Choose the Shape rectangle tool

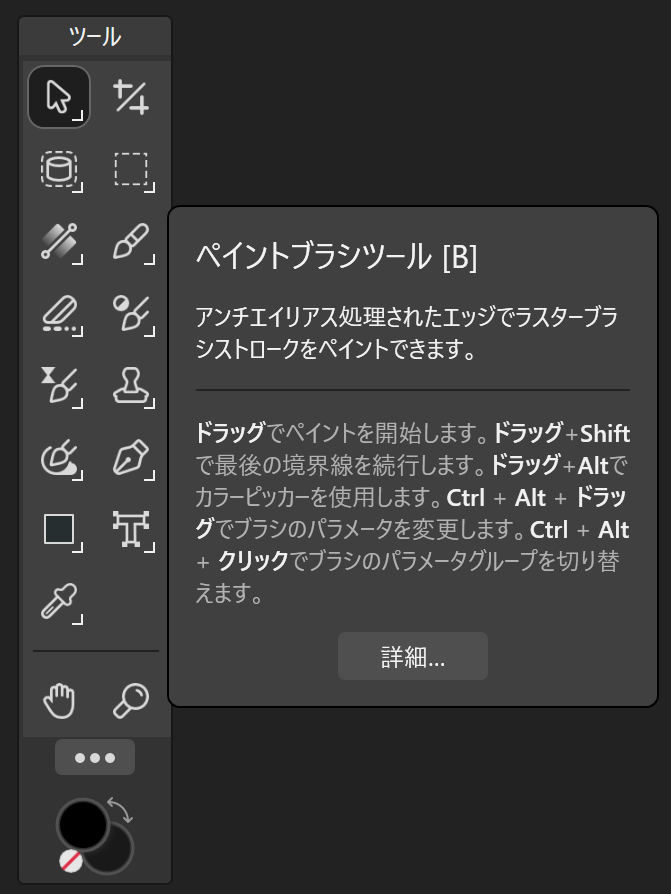click(60, 530)
